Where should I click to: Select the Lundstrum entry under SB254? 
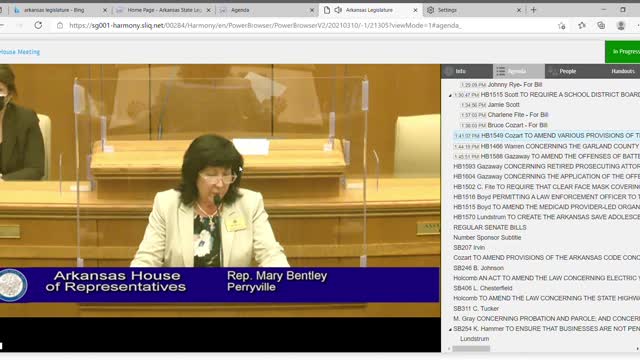pyautogui.click(x=474, y=339)
